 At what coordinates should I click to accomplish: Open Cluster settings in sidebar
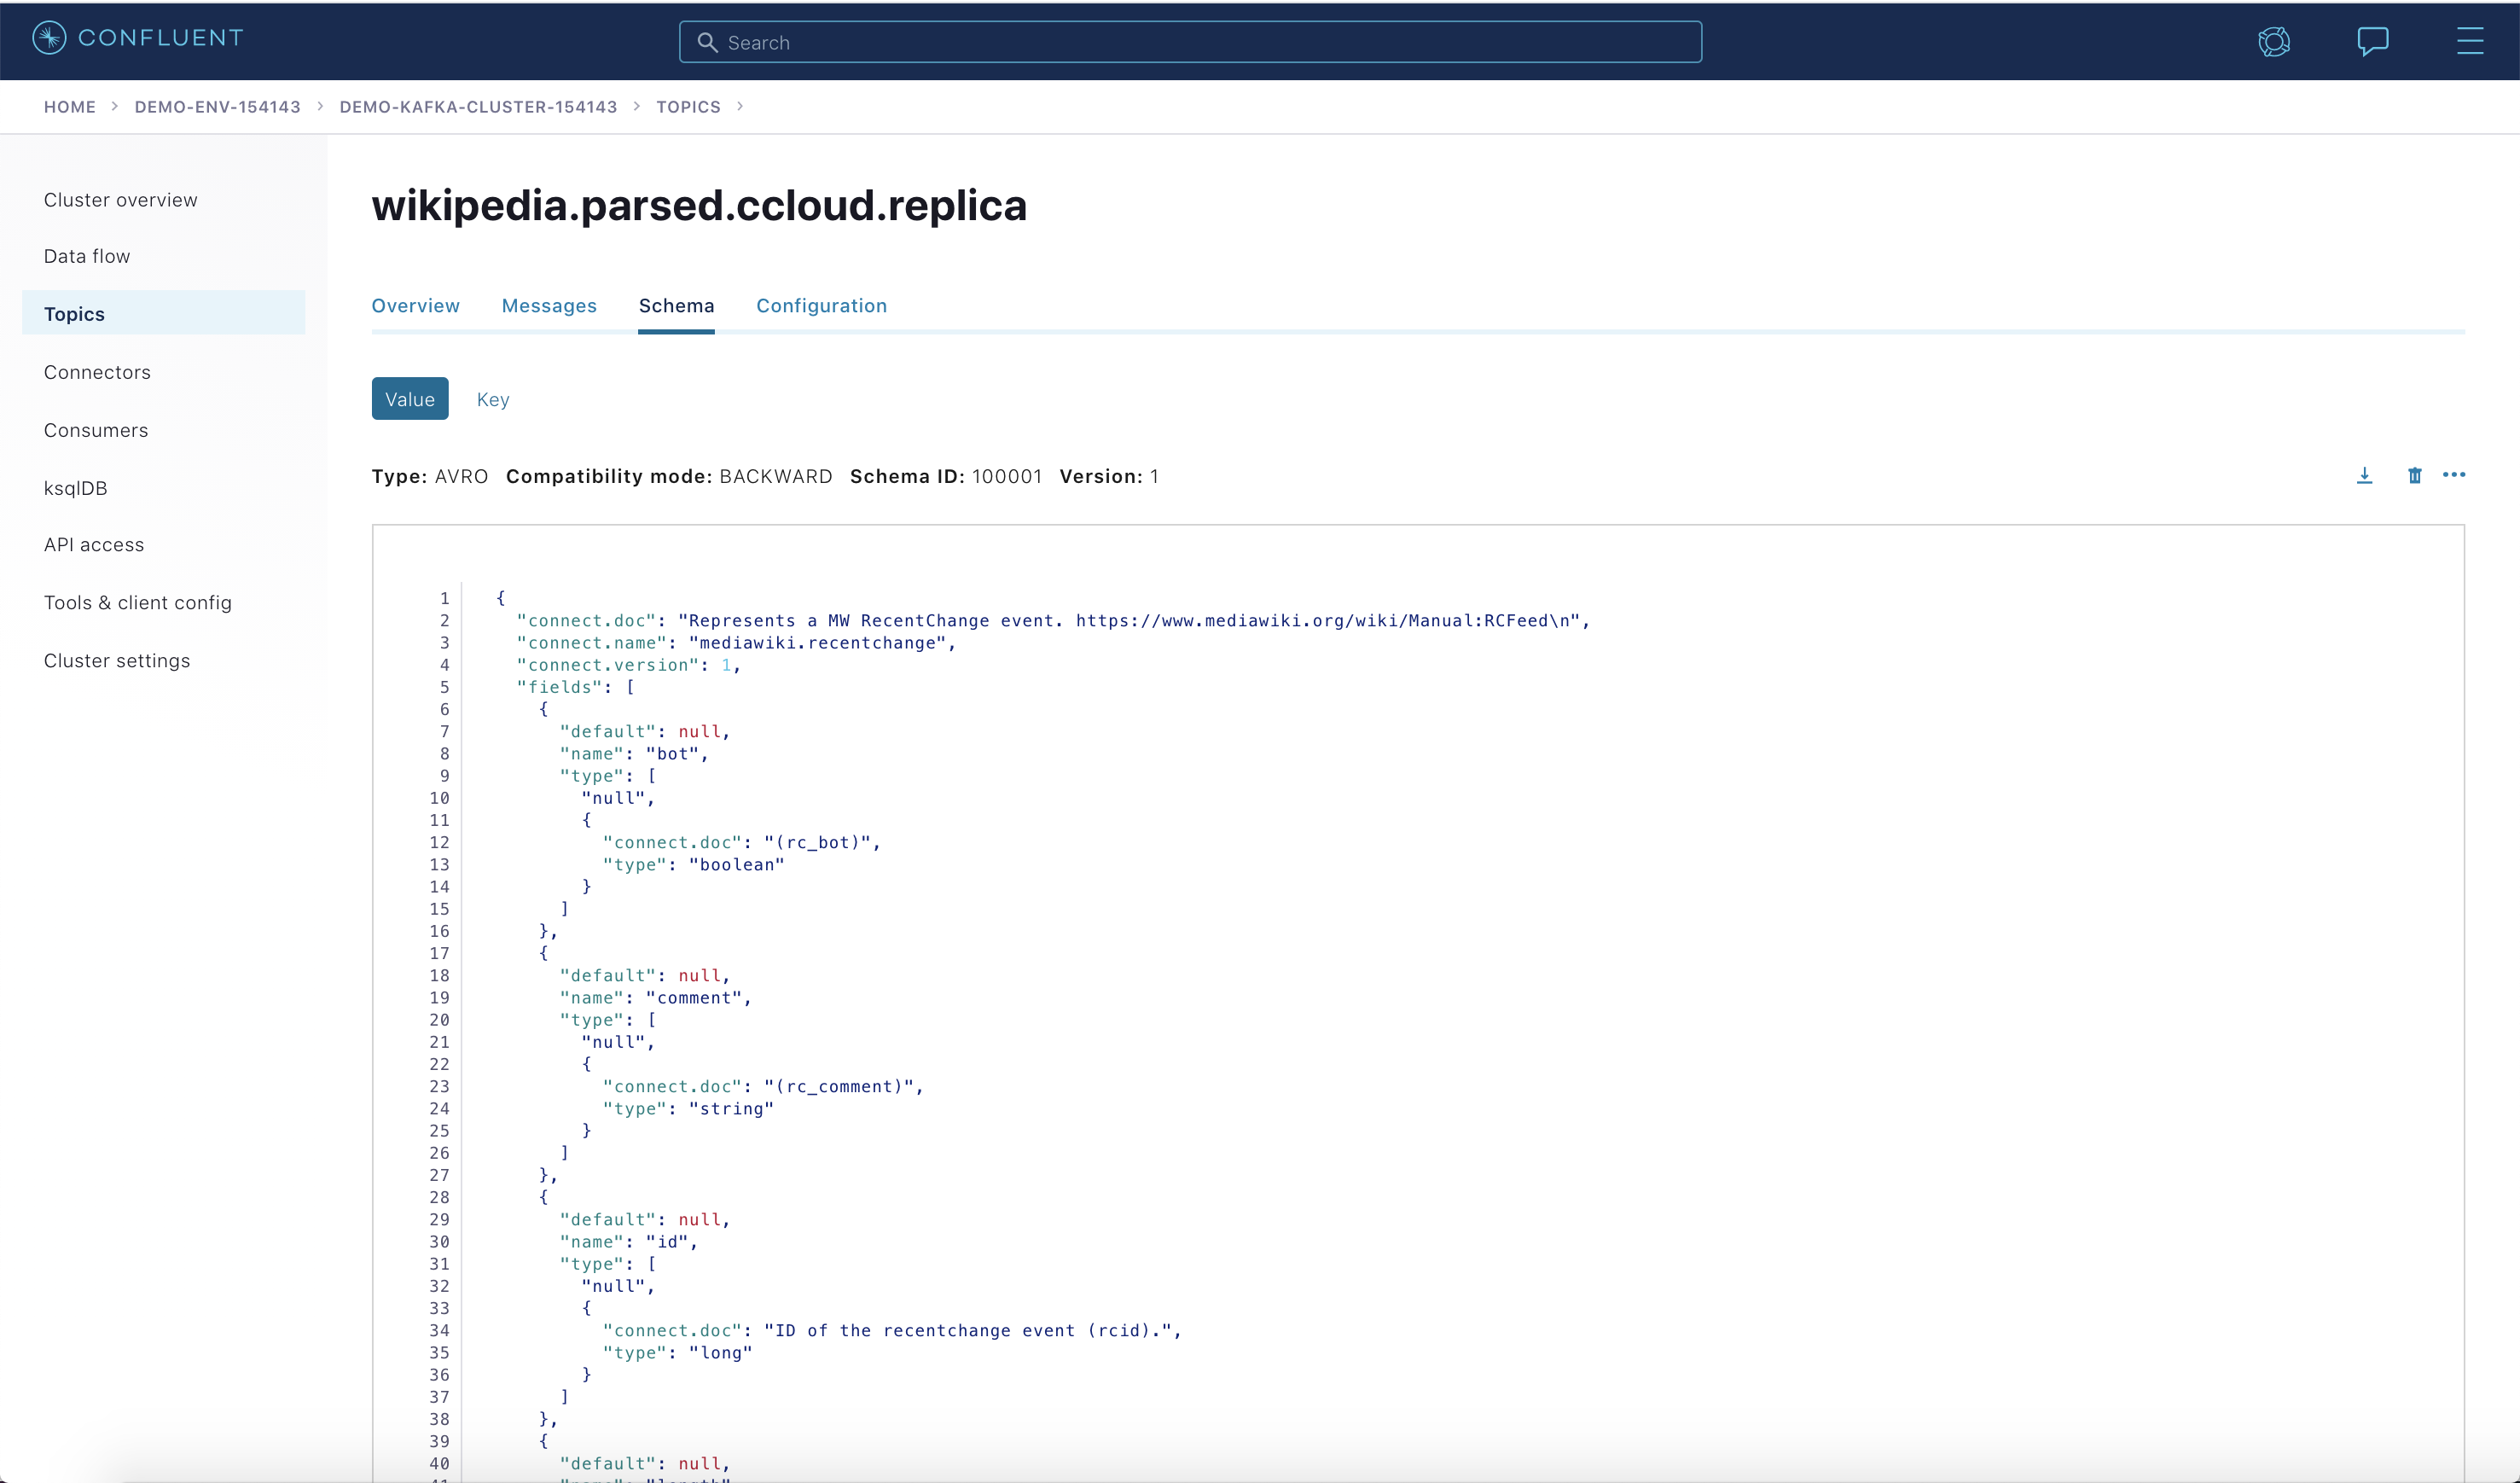[117, 661]
